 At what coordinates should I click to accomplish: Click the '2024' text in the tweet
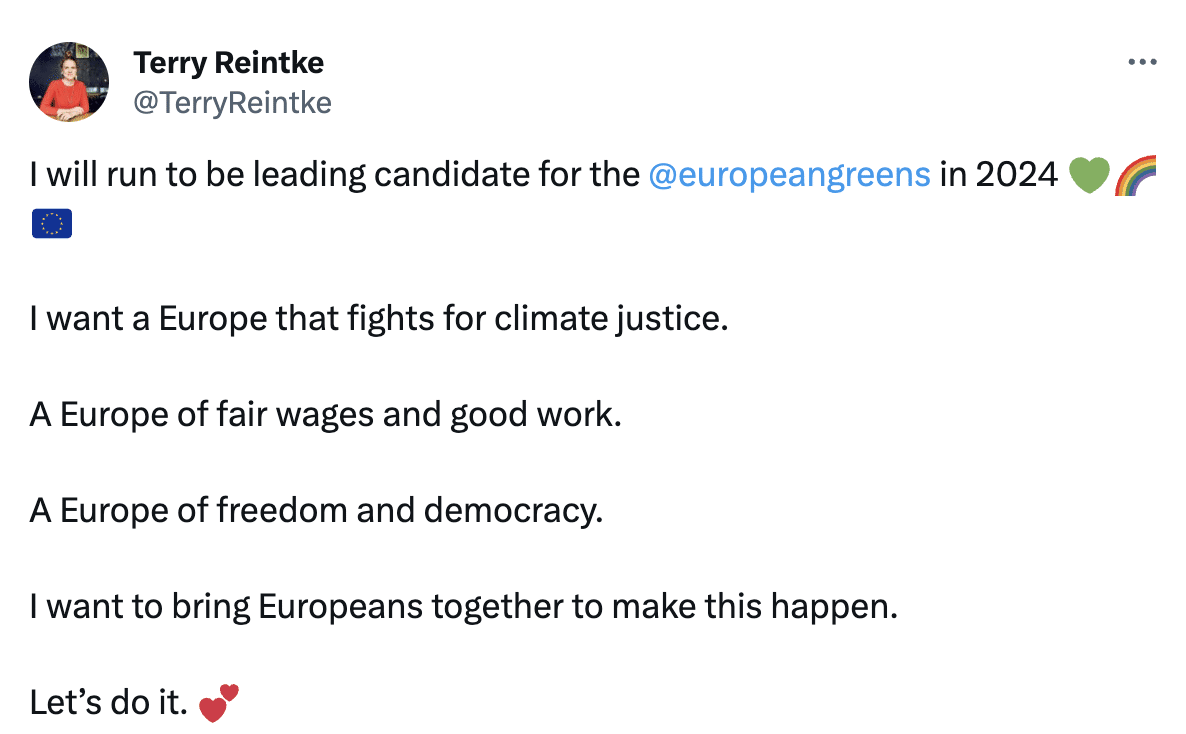click(x=1016, y=175)
